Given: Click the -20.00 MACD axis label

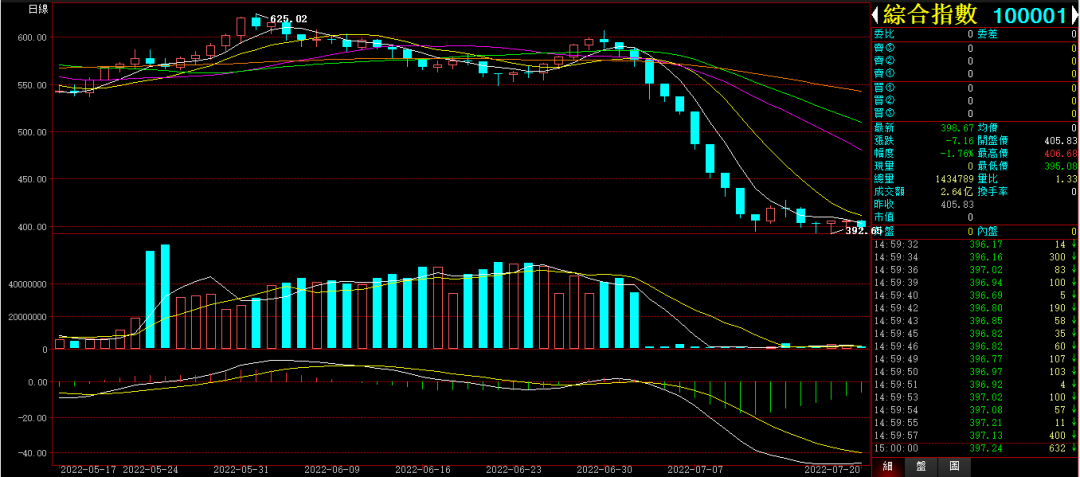Looking at the screenshot, I should coord(33,418).
